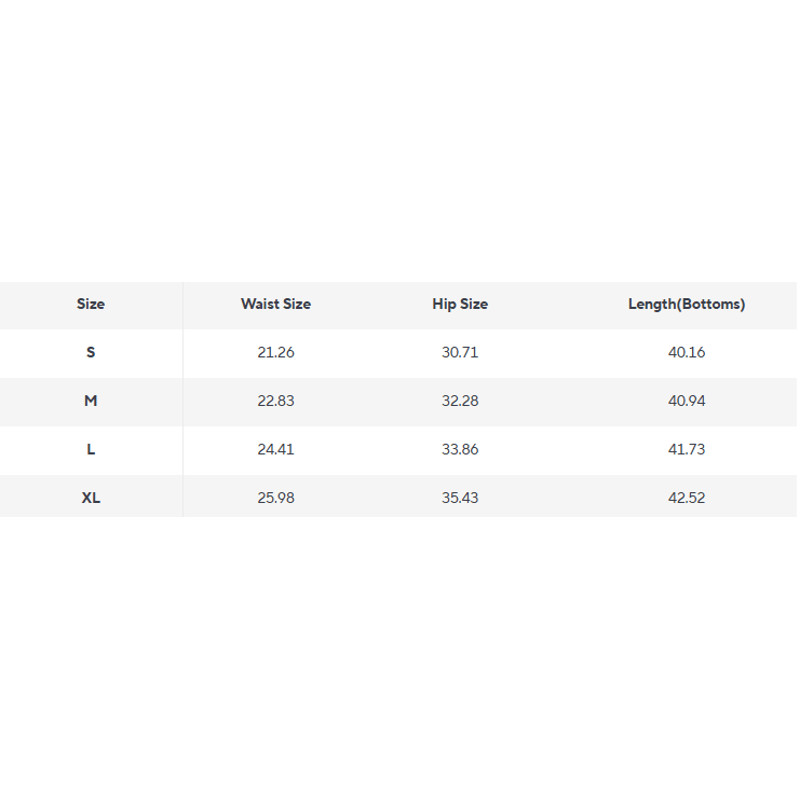The width and height of the screenshot is (800, 800).
Task: Select hip value 32.28
Action: (460, 400)
